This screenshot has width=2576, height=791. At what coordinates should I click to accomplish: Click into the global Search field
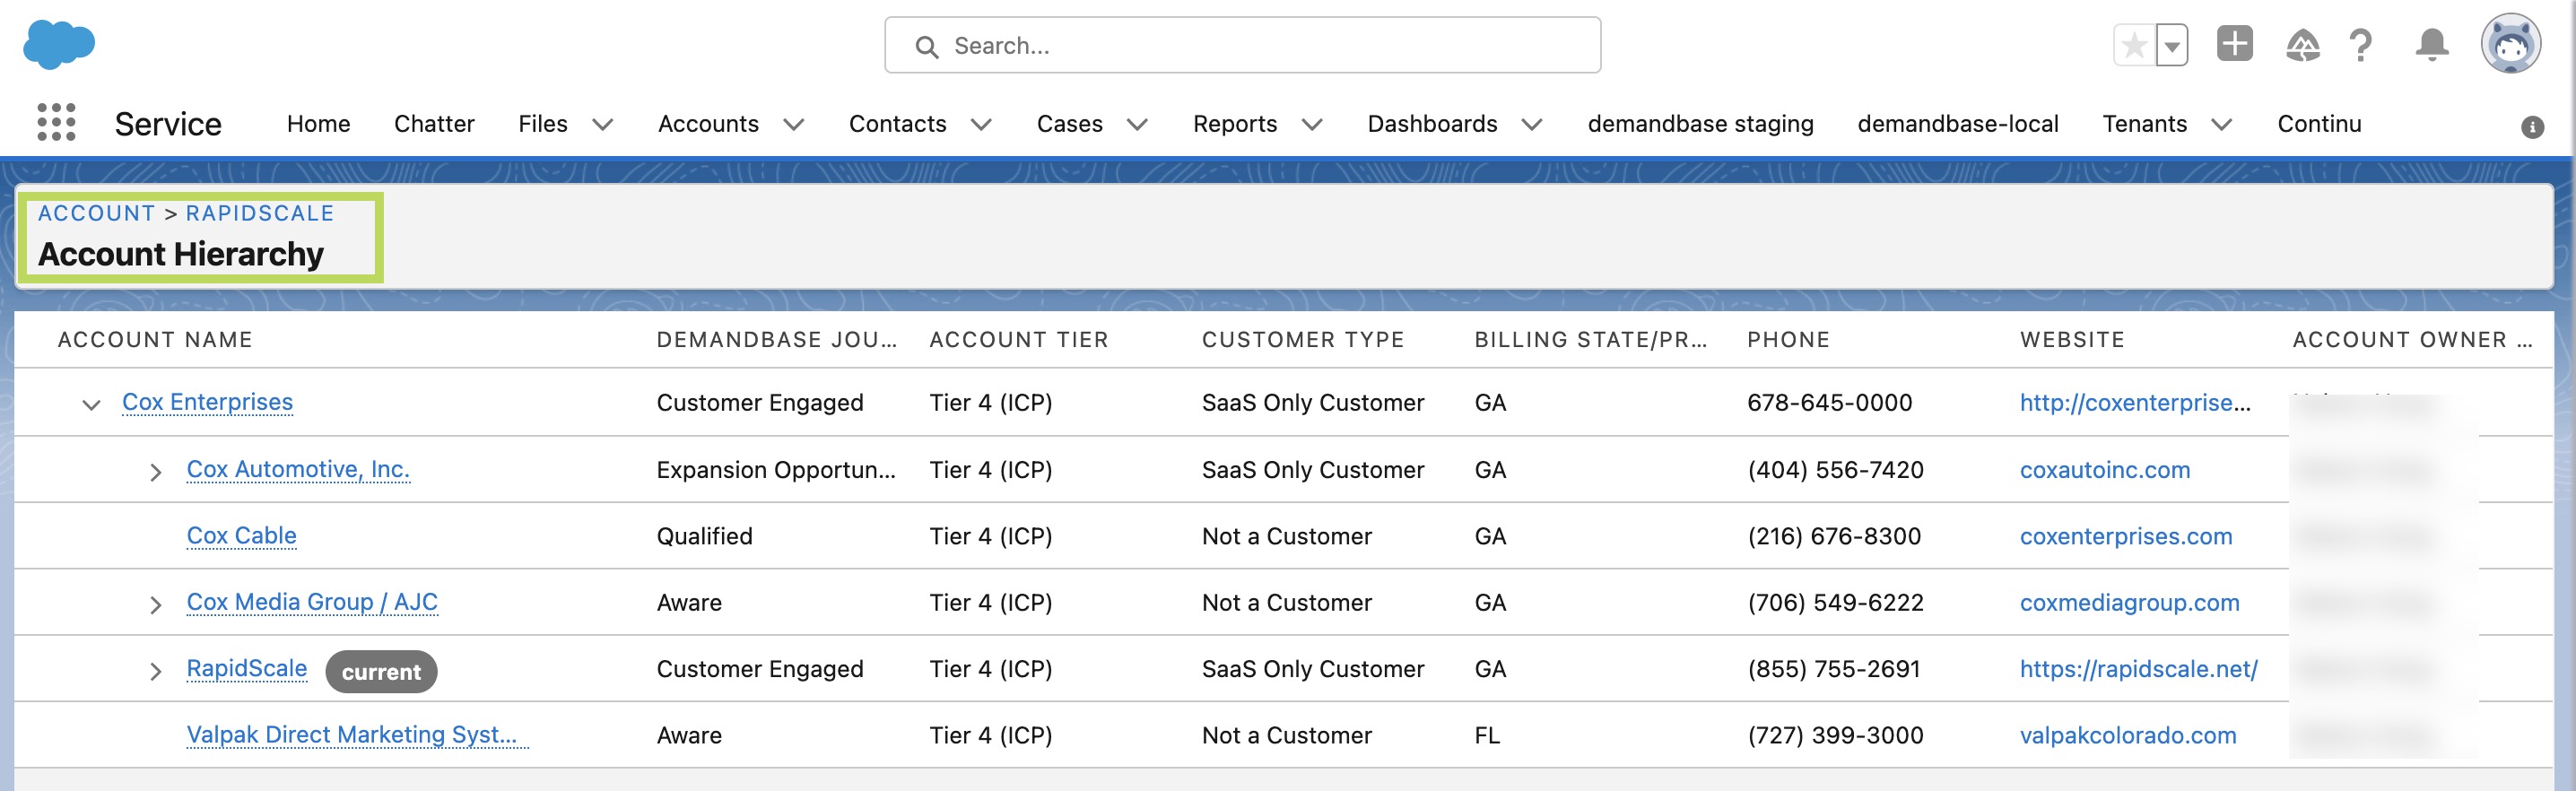[1242, 46]
